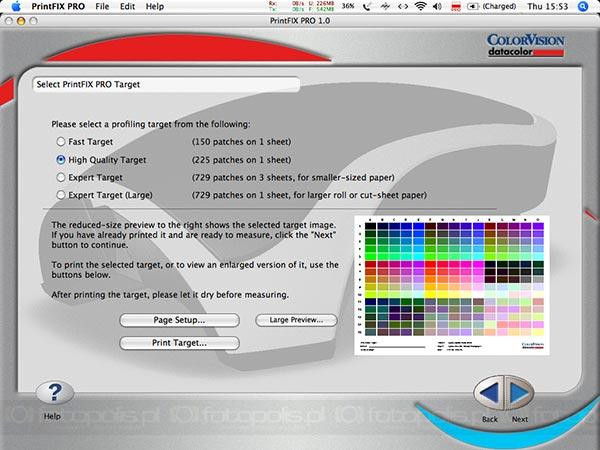Click the Thu 15:53 clock
This screenshot has height=450, width=600.
point(547,6)
